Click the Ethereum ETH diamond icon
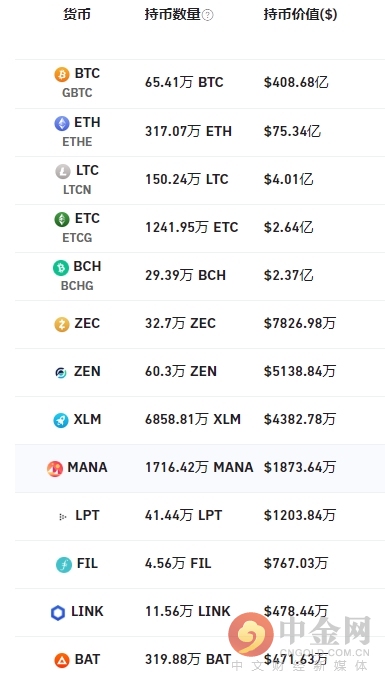The width and height of the screenshot is (385, 684). click(62, 123)
